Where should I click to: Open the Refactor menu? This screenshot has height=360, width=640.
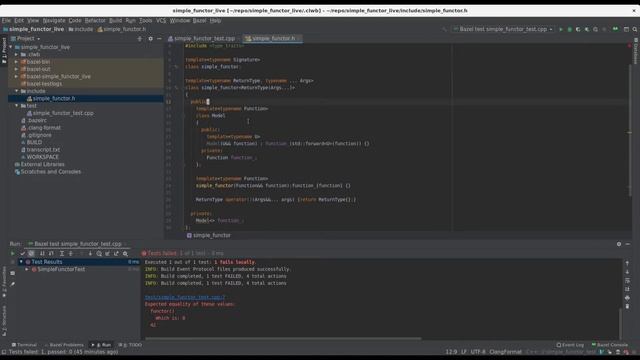(95, 20)
